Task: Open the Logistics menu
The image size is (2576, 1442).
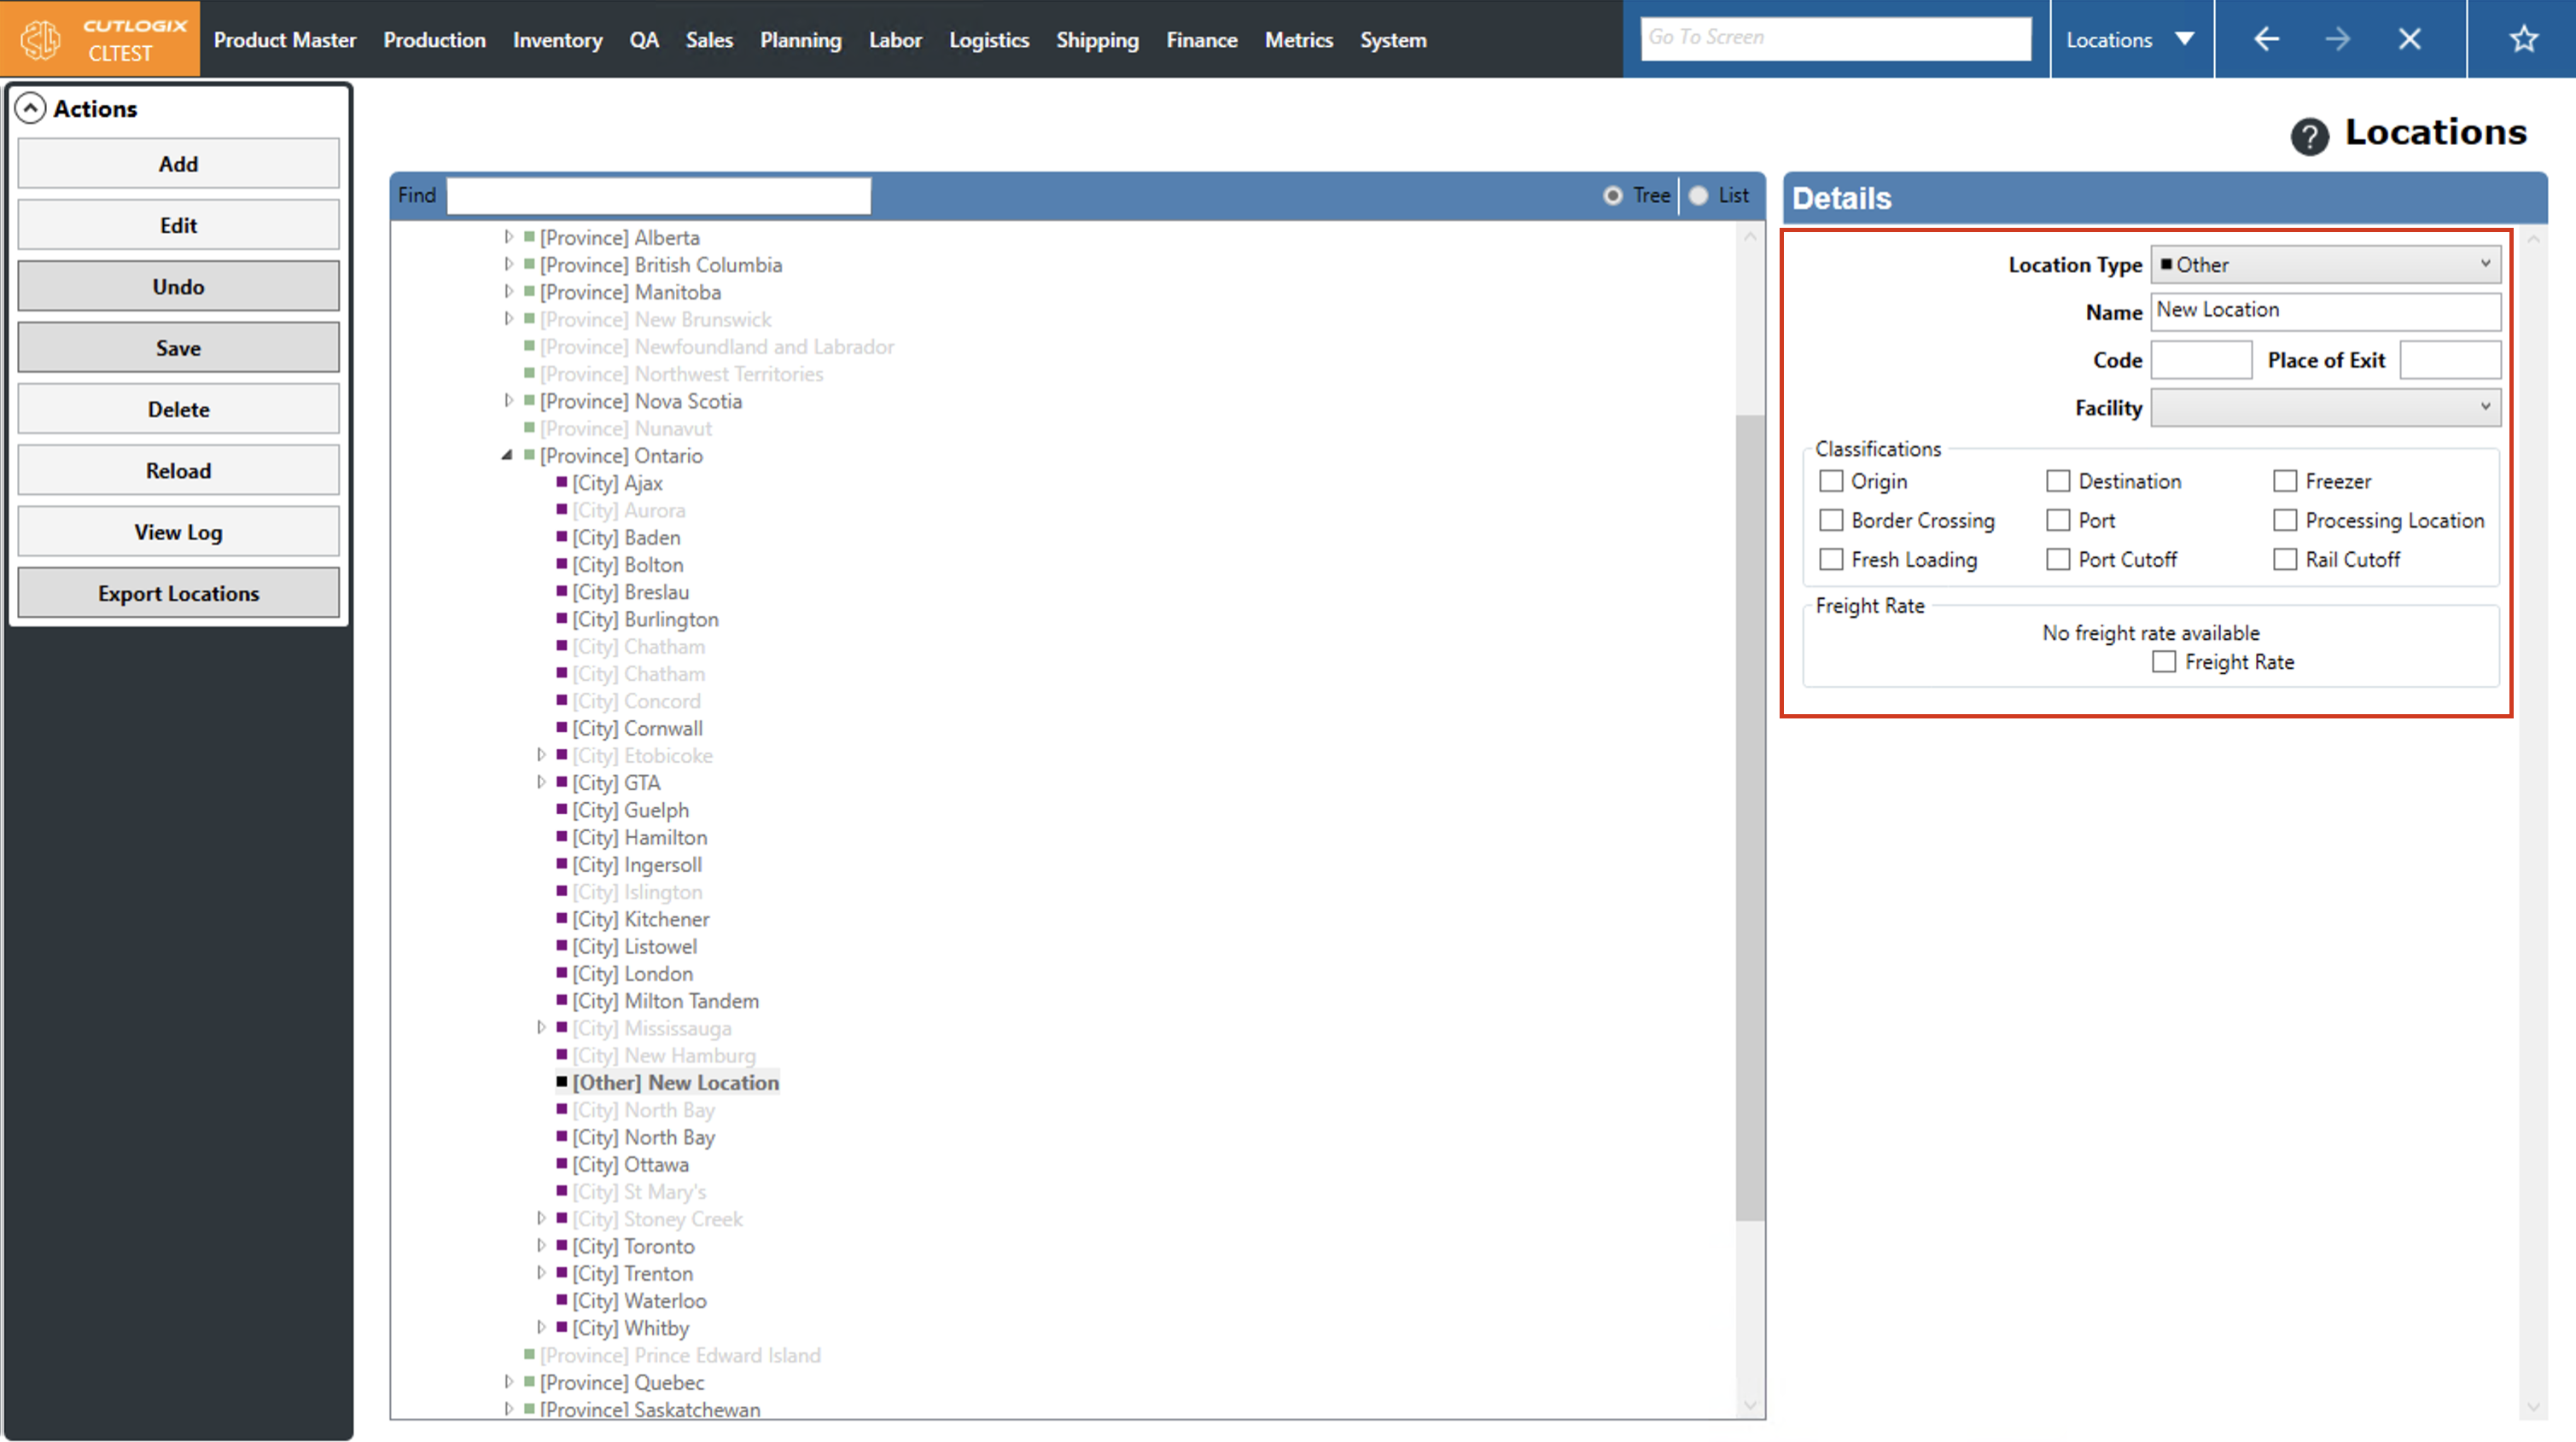Action: click(x=988, y=39)
